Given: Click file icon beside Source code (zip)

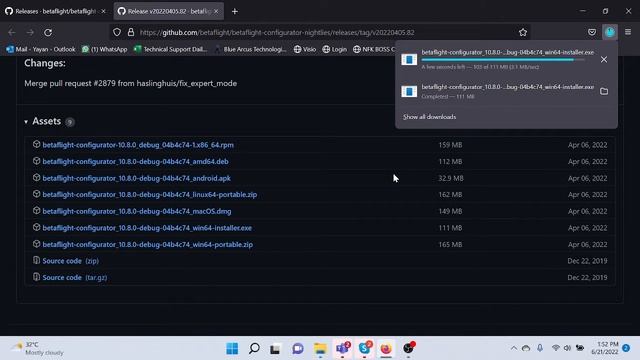Looking at the screenshot, I should point(36,260).
